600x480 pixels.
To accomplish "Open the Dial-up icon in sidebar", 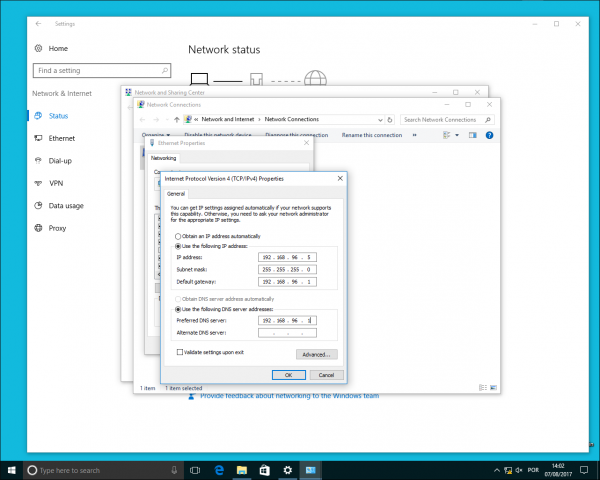I will point(38,161).
